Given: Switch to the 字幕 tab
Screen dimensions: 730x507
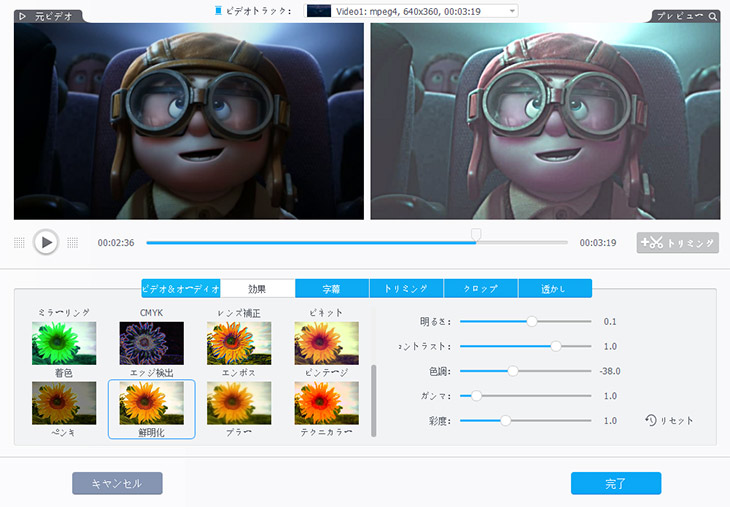Looking at the screenshot, I should (x=332, y=288).
